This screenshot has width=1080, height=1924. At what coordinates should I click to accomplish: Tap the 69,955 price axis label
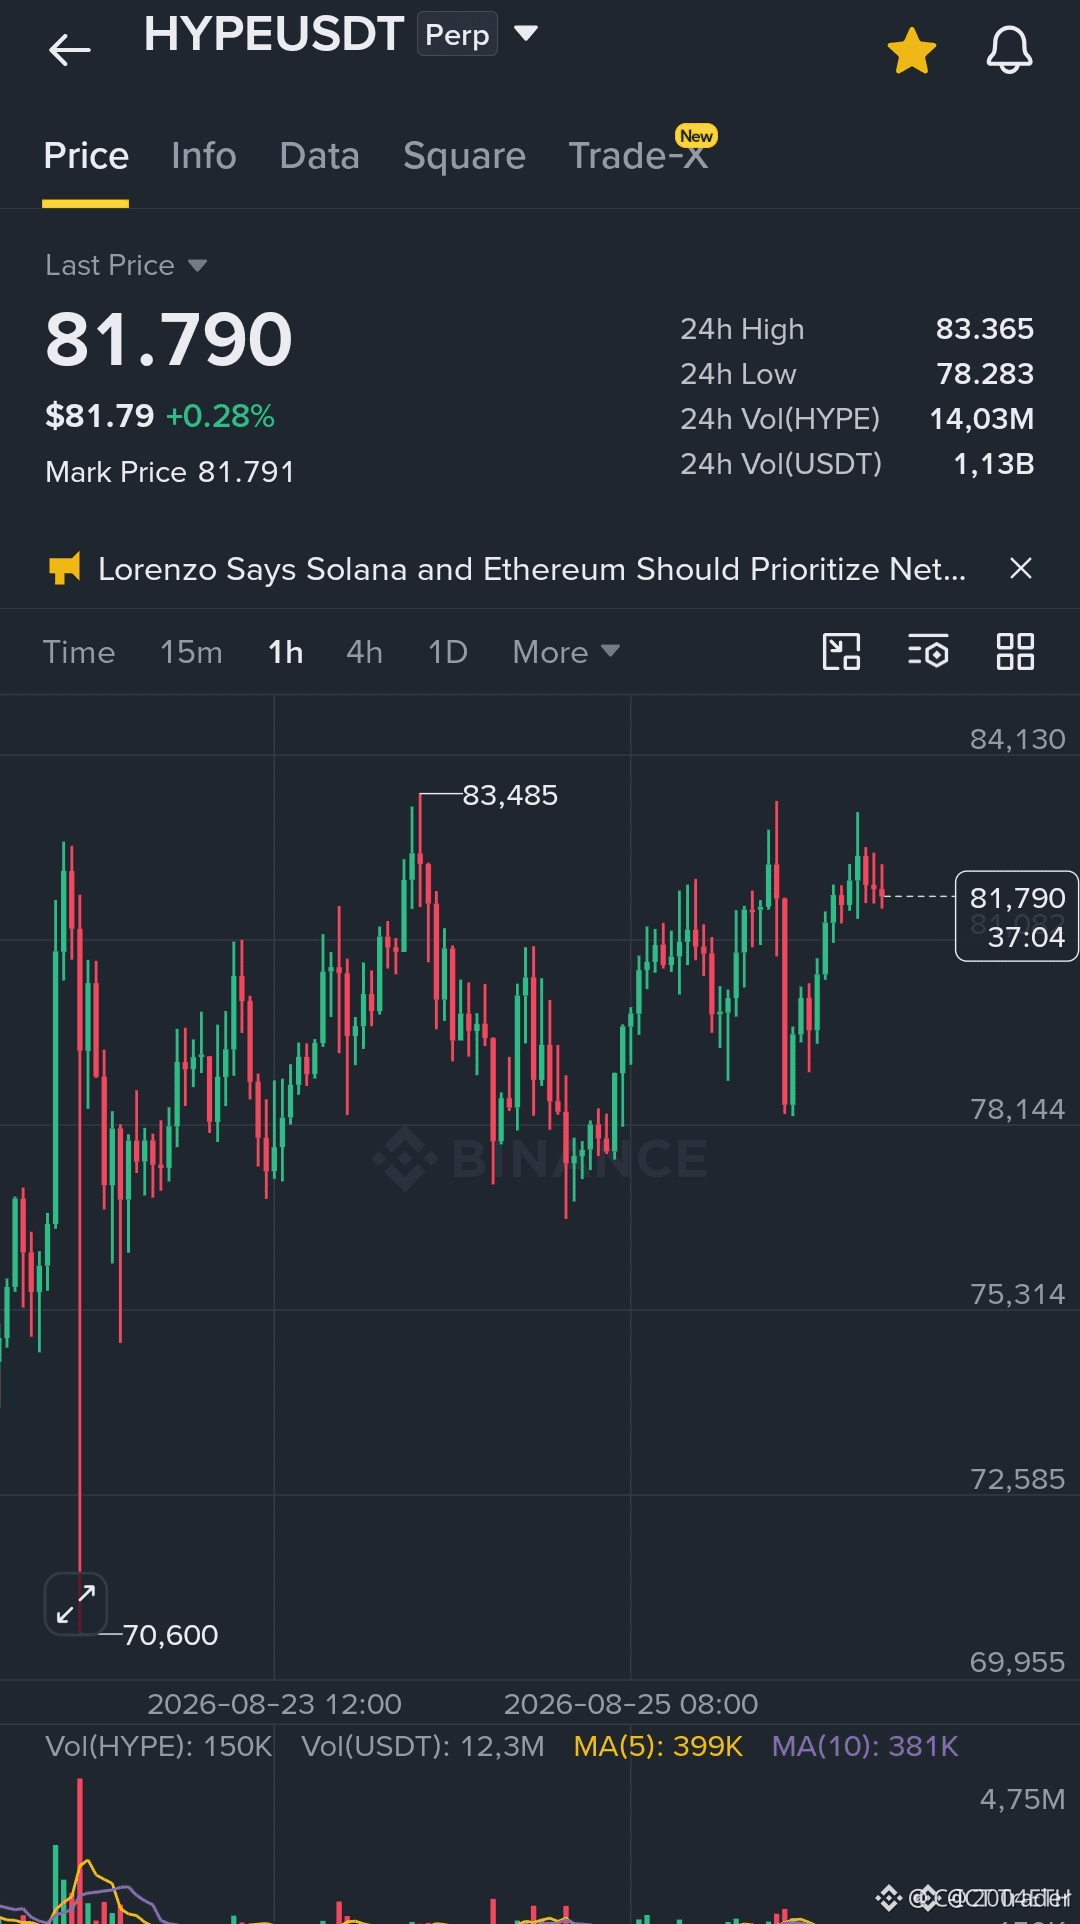click(x=1017, y=1662)
